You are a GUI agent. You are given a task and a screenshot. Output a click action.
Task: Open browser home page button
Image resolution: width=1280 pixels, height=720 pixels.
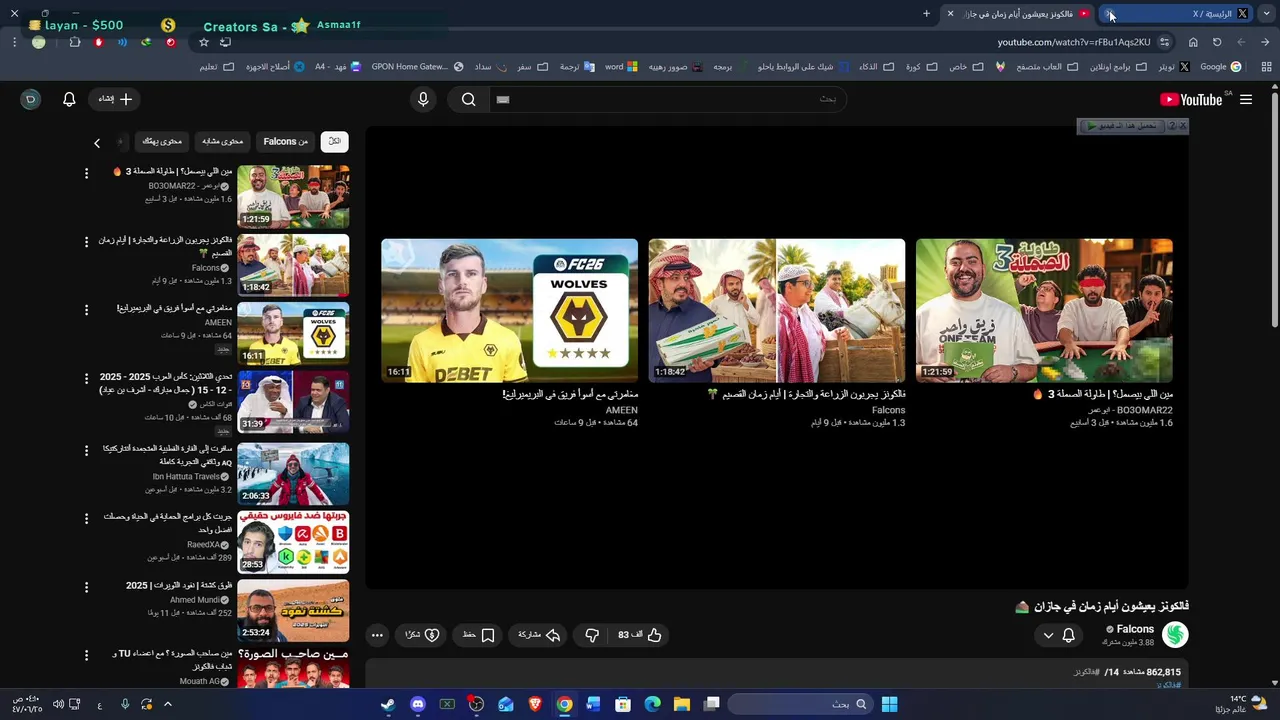(1193, 42)
